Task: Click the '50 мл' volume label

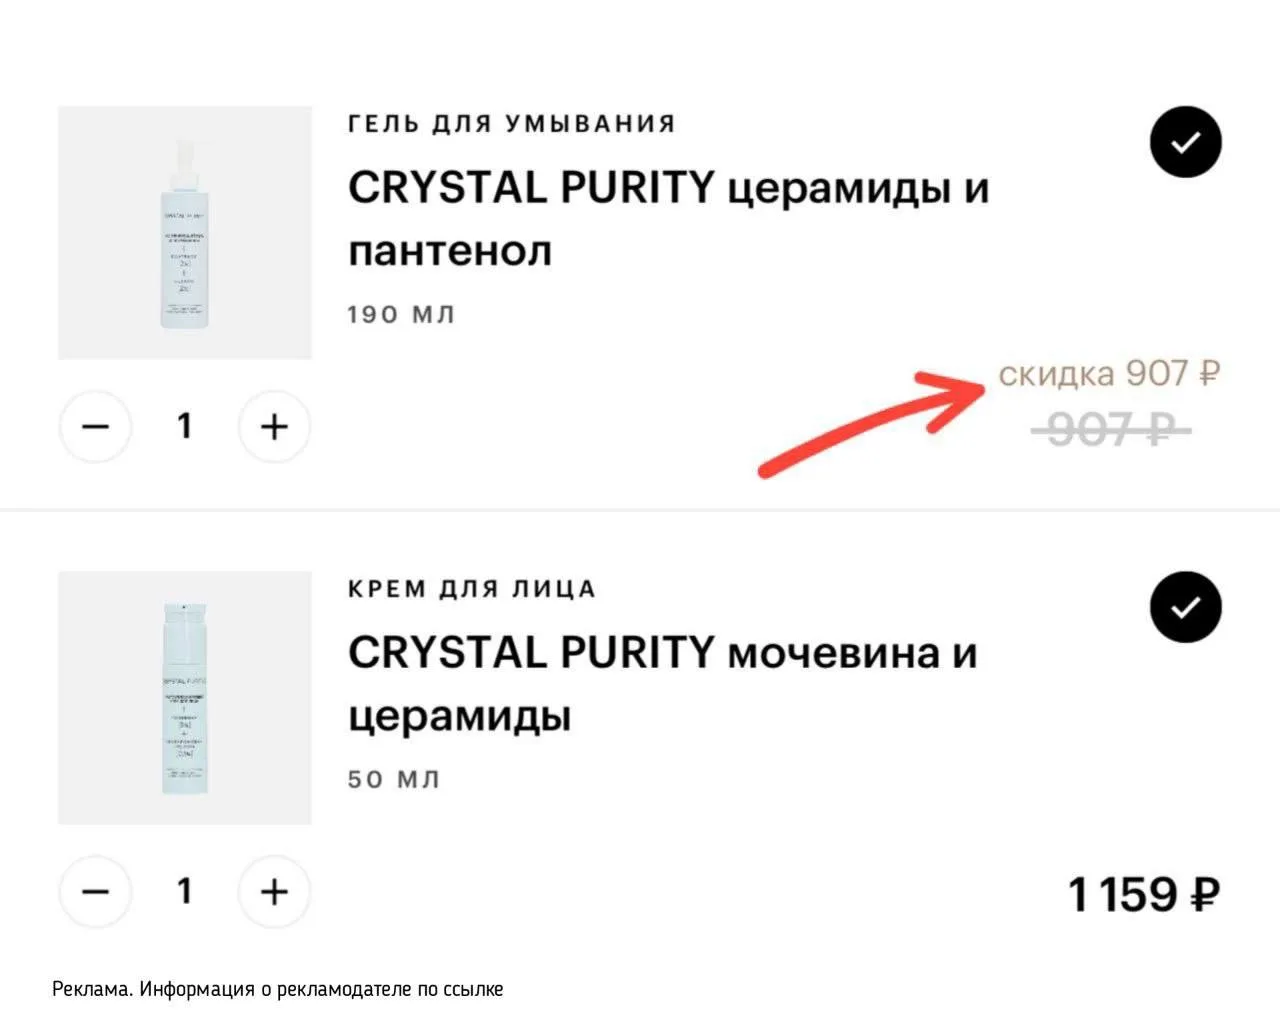Action: (x=394, y=779)
